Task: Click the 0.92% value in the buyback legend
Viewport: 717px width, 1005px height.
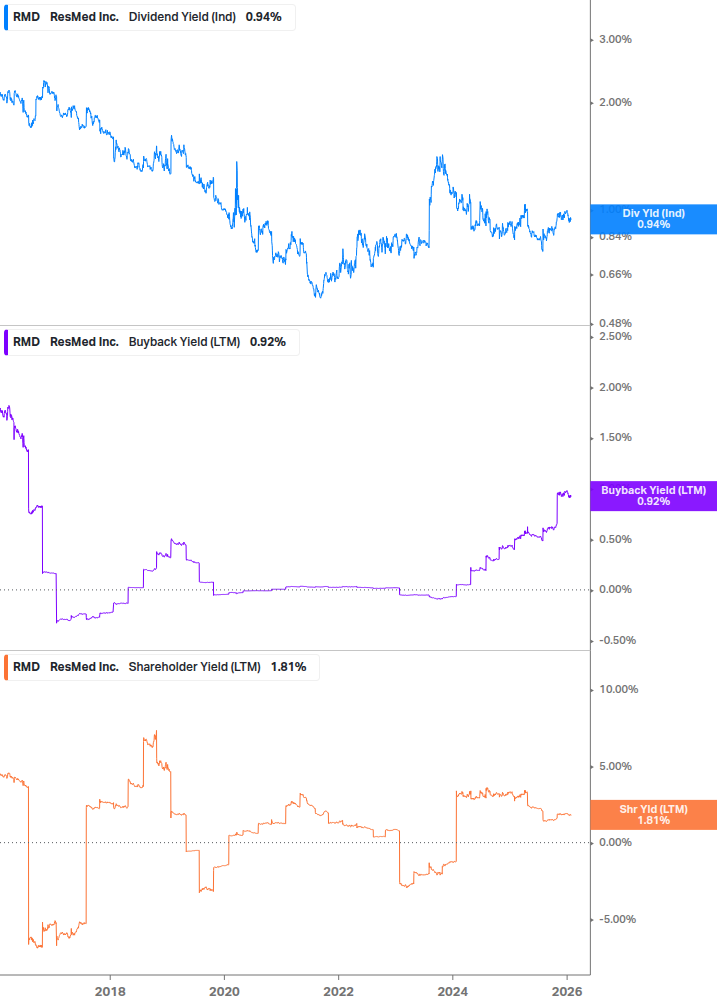Action: [x=268, y=342]
